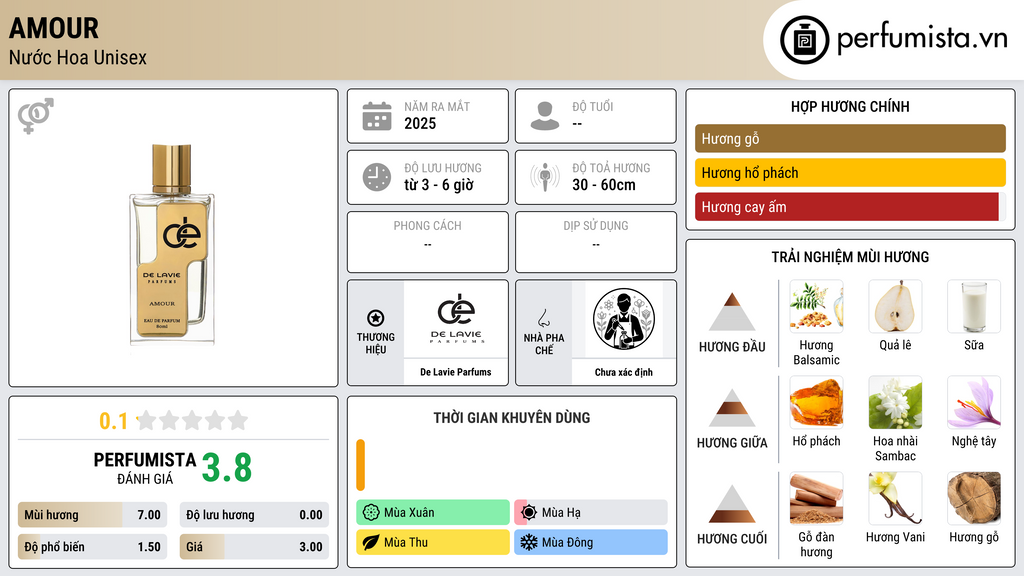Click the perfumista.vn site name text

[x=922, y=39]
